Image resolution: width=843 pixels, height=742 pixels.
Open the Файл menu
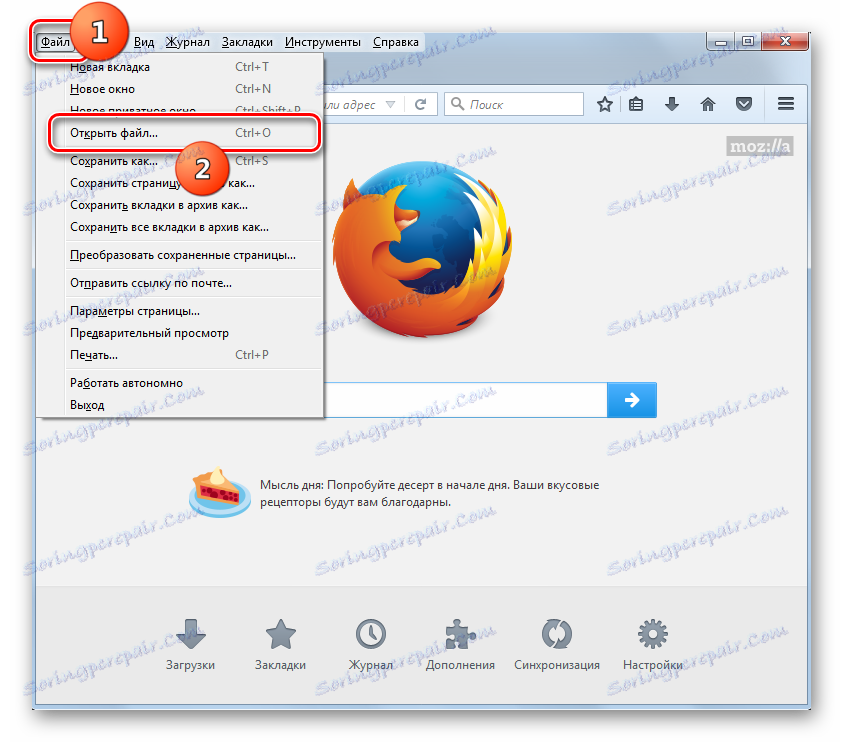tap(55, 42)
